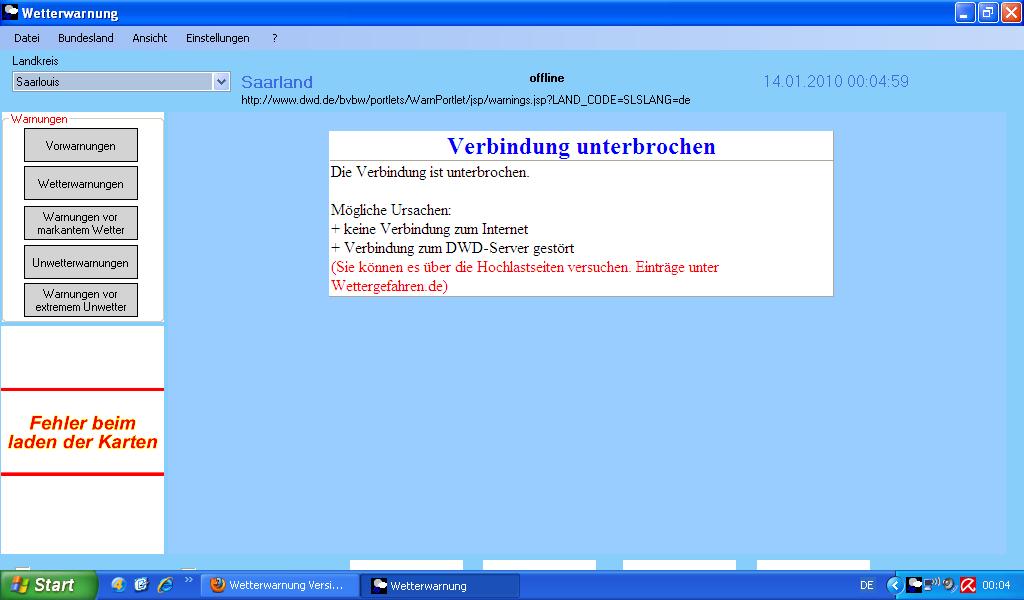Open the ? help menu
The height and width of the screenshot is (600, 1024).
(274, 38)
